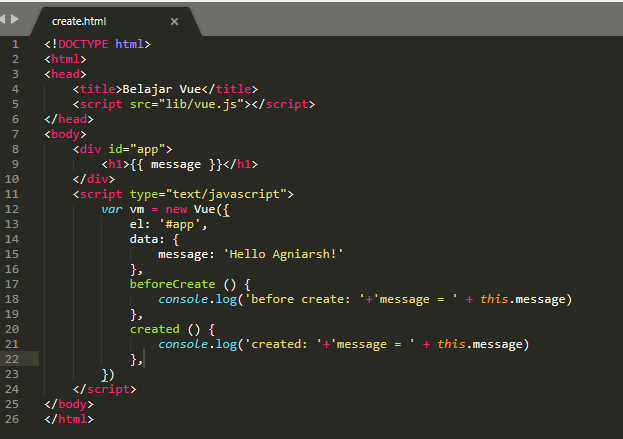Screen dimensions: 623x439
Task: Click the {{ message }} template expression
Action: pos(176,164)
